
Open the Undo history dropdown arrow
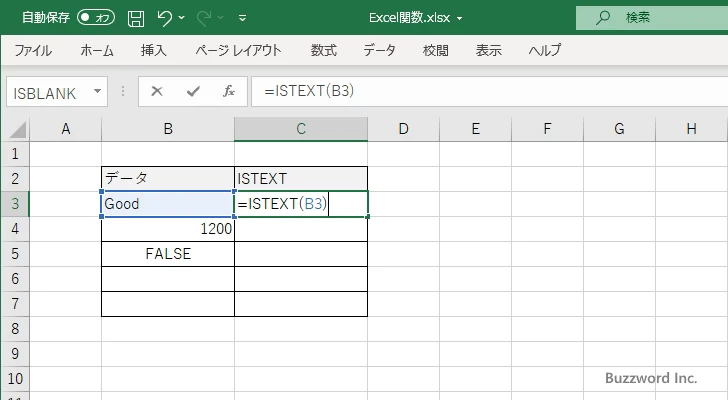tap(182, 18)
